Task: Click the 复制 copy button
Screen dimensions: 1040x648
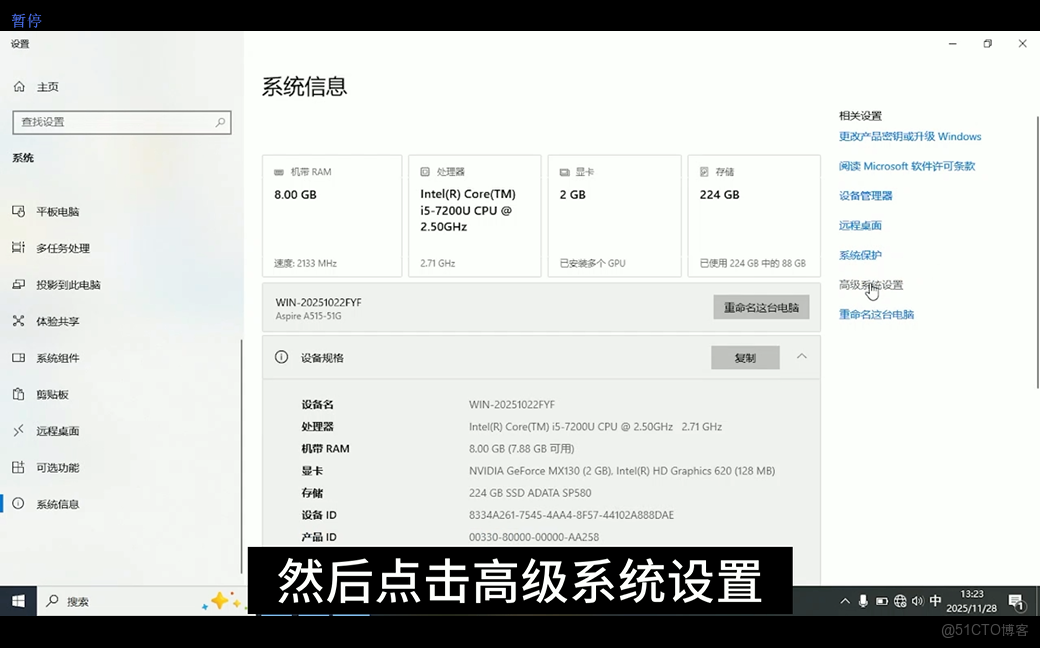Action: [x=745, y=357]
